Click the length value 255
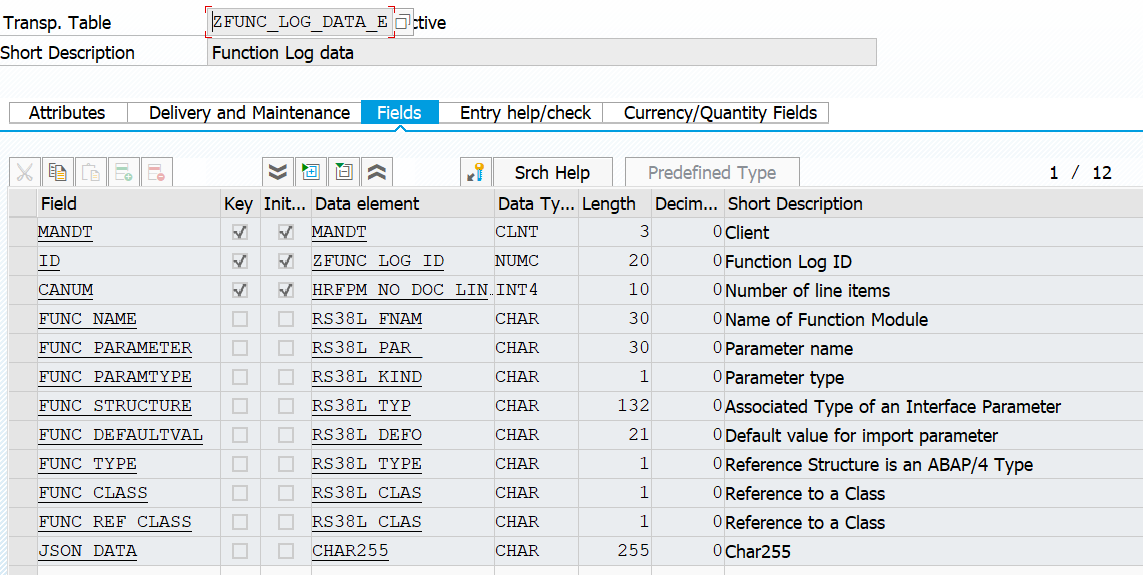Viewport: 1143px width, 575px height. point(633,551)
